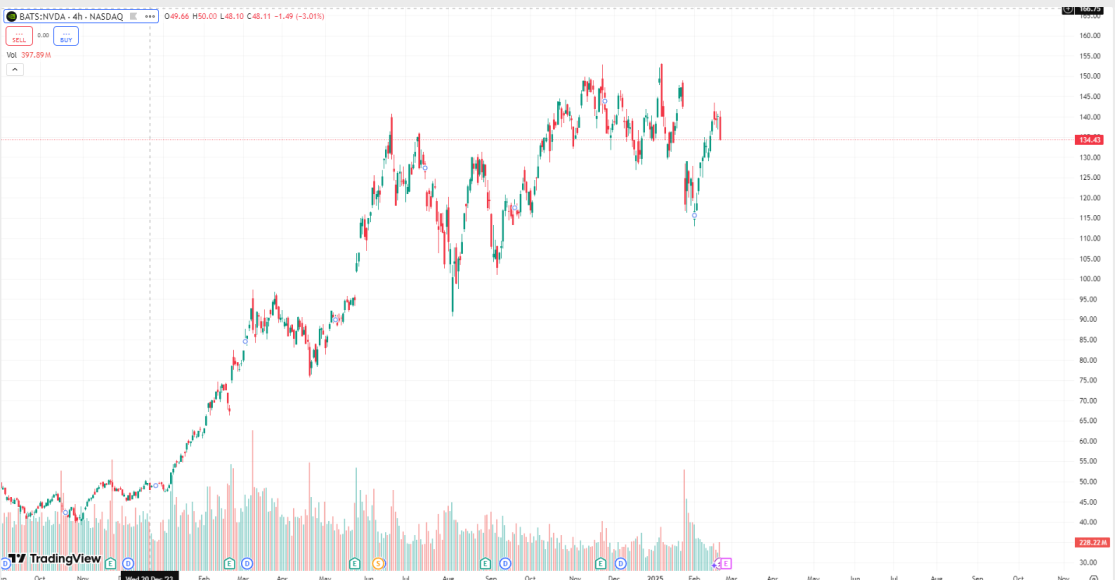Image resolution: width=1115 pixels, height=580 pixels.
Task: Click the earnings E marker near Feb 2024
Action: pyautogui.click(x=229, y=564)
